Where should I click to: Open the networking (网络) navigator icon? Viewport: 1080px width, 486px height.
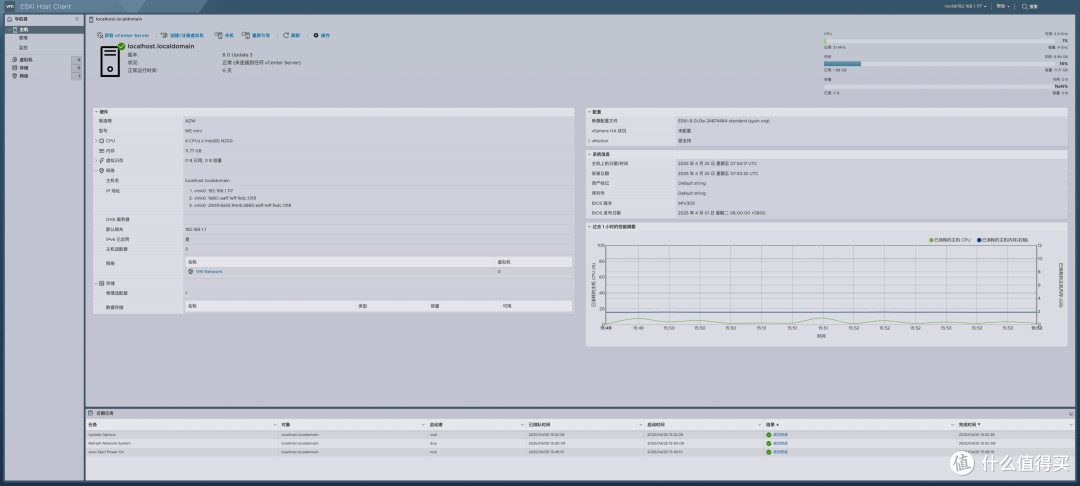14,76
